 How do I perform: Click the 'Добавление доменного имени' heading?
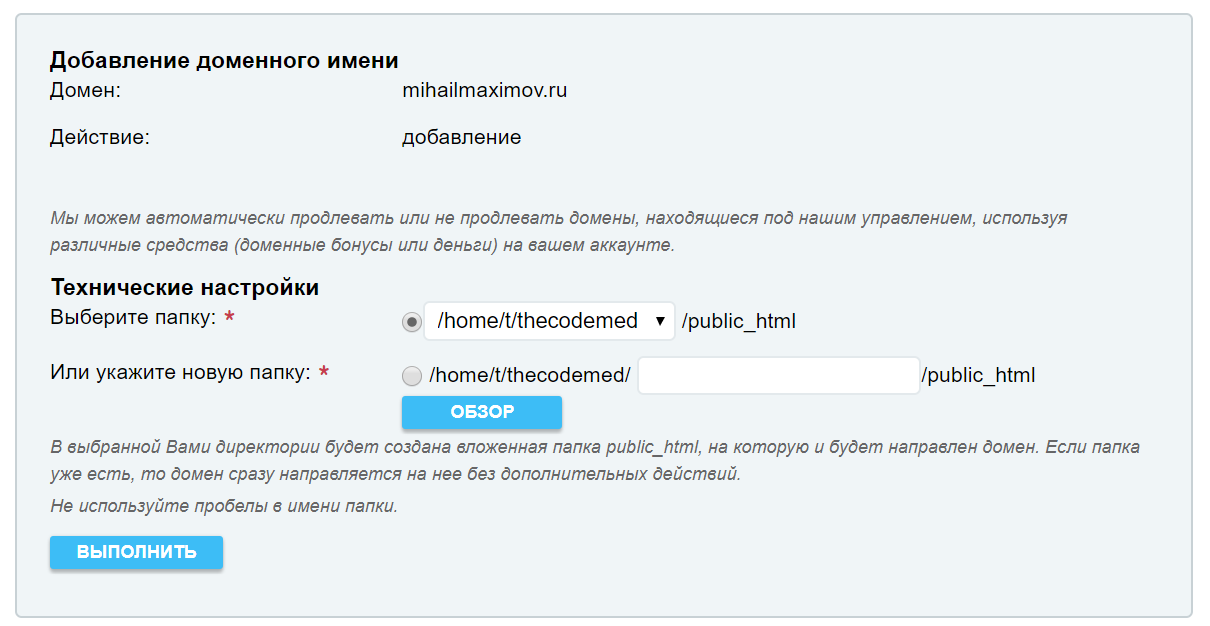pyautogui.click(x=224, y=60)
